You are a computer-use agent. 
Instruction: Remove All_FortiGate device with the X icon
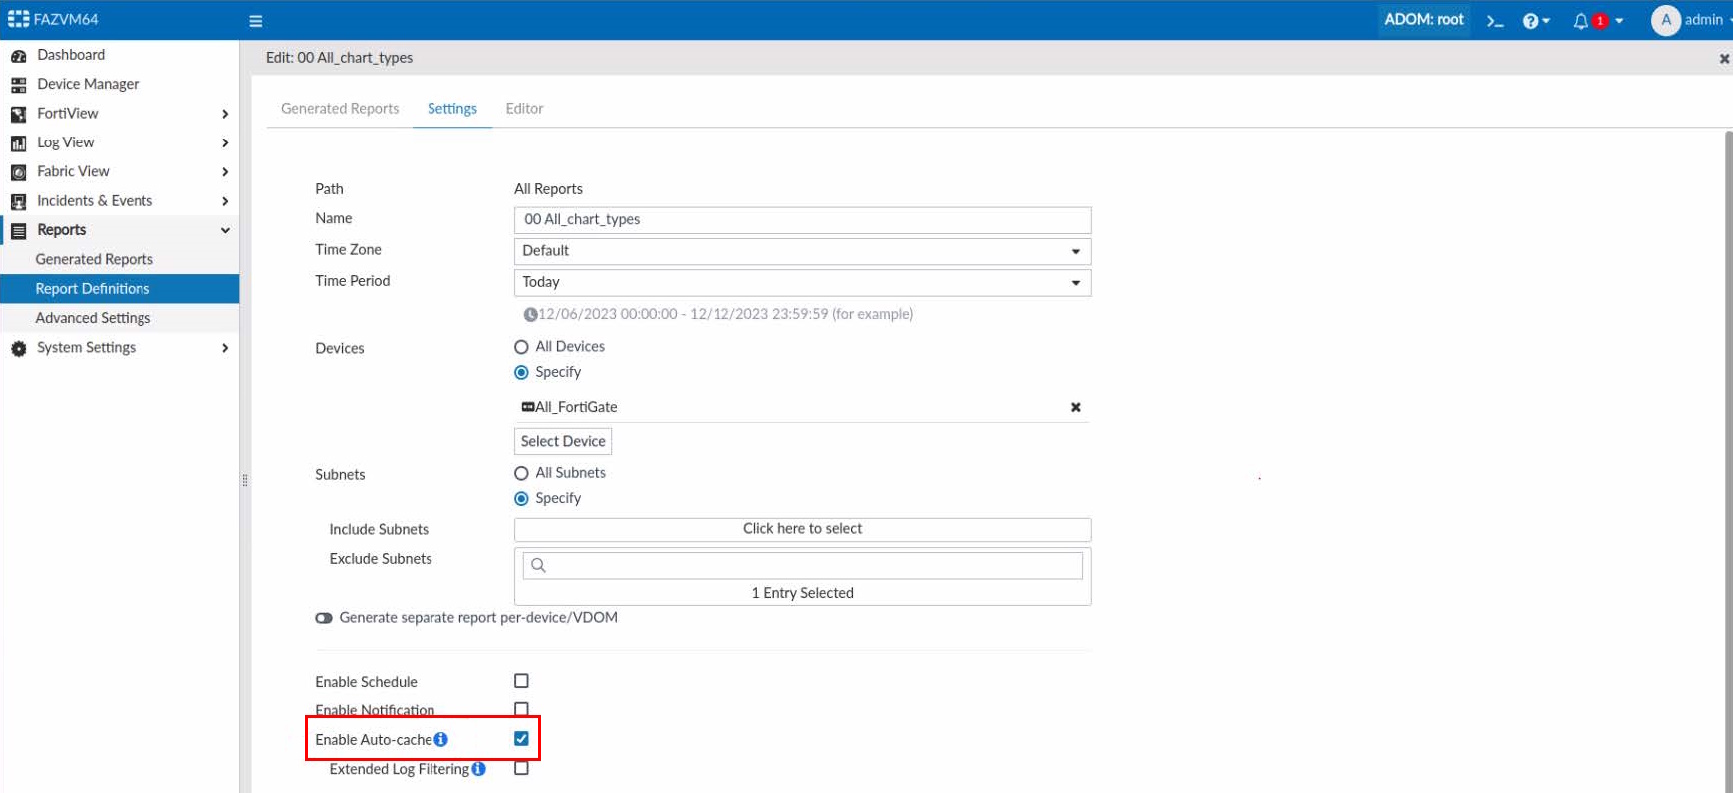[1076, 407]
